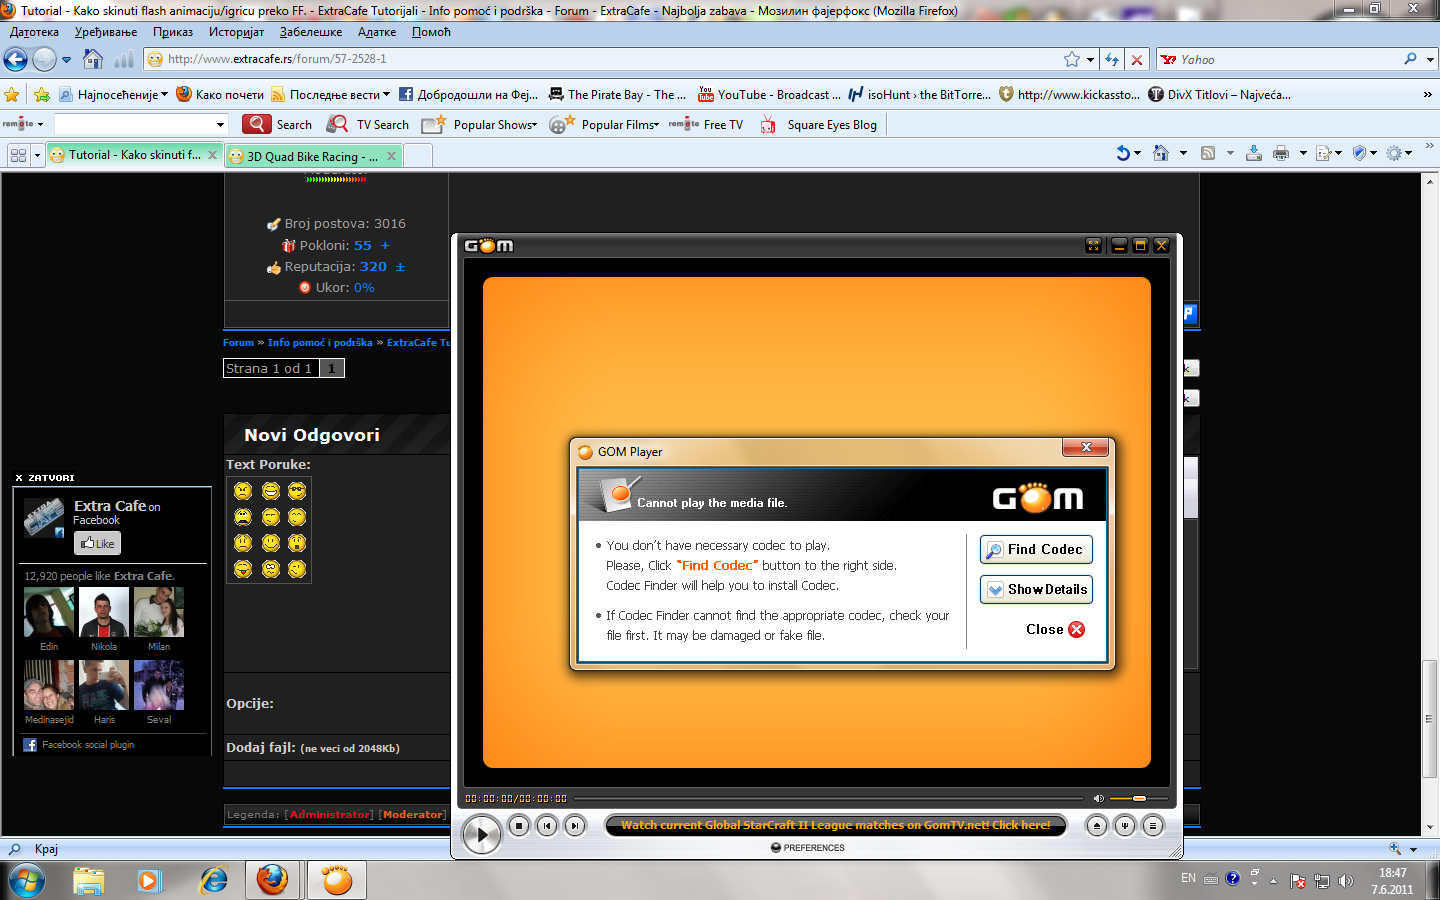The image size is (1440, 900).
Task: Open the gear tools dropdown arrow
Action: (x=1409, y=153)
